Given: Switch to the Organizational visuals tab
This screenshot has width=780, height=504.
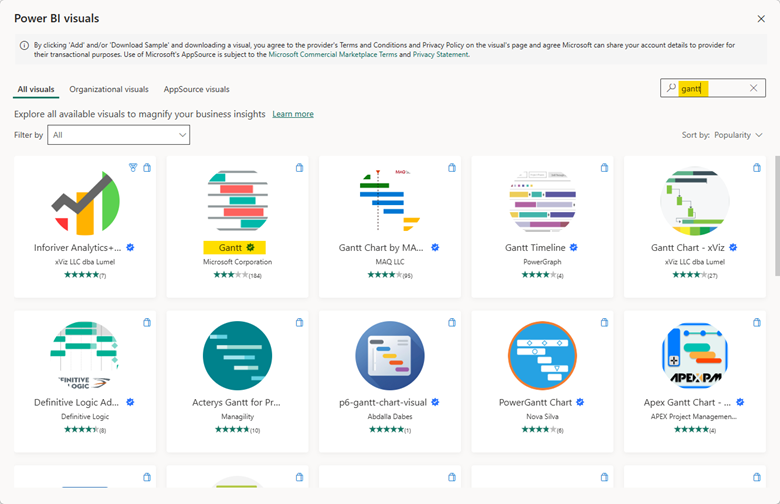Looking at the screenshot, I should [109, 90].
